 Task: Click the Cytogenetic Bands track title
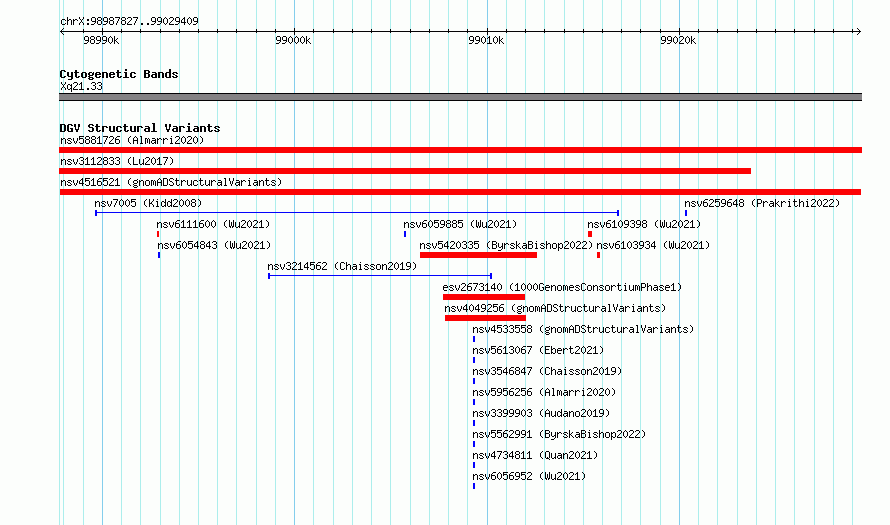click(x=119, y=74)
